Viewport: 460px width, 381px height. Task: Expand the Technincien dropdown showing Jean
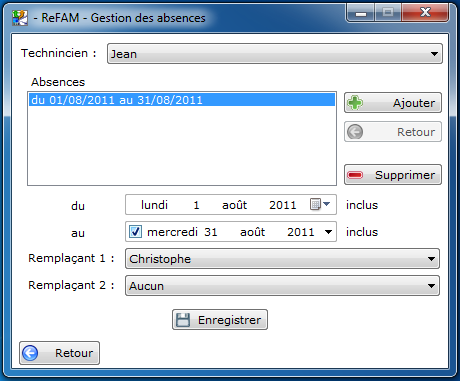coord(275,53)
